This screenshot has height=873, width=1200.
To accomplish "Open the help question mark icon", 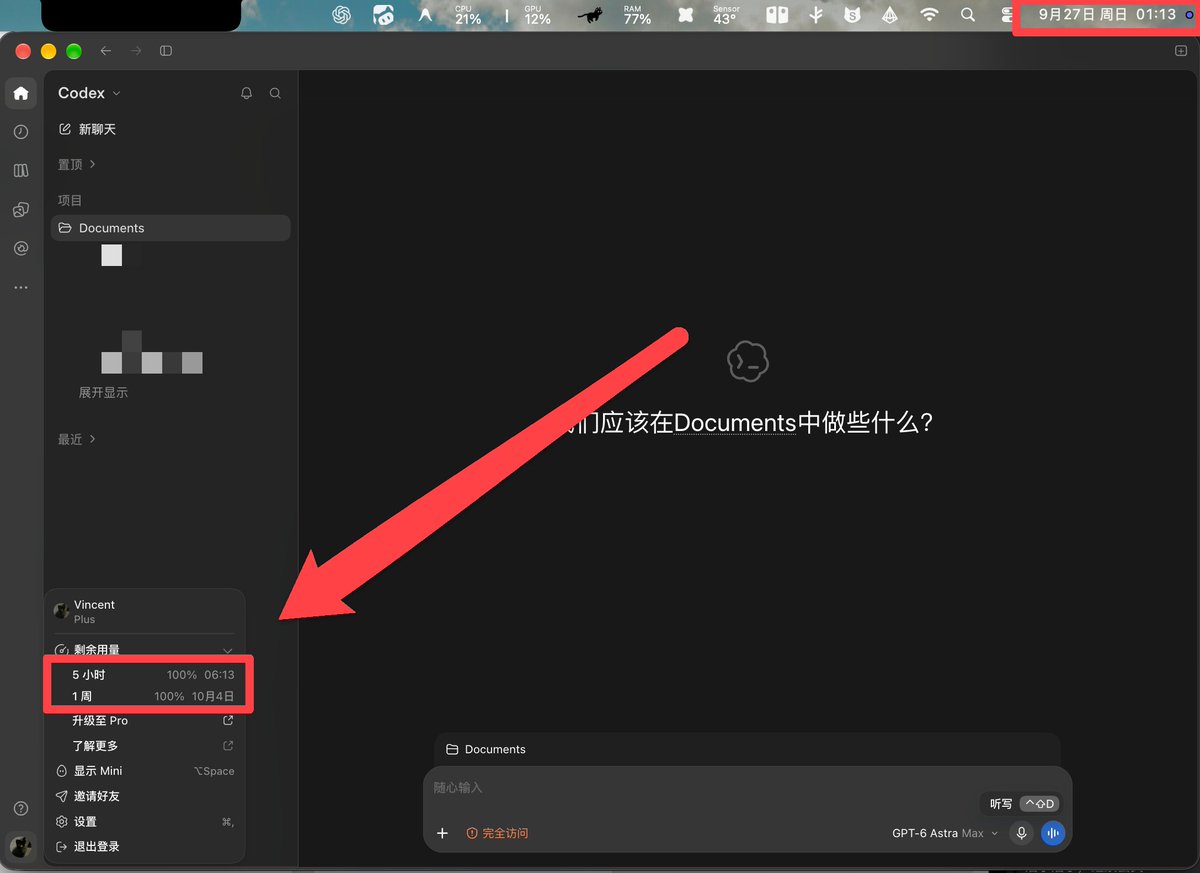I will 21,808.
